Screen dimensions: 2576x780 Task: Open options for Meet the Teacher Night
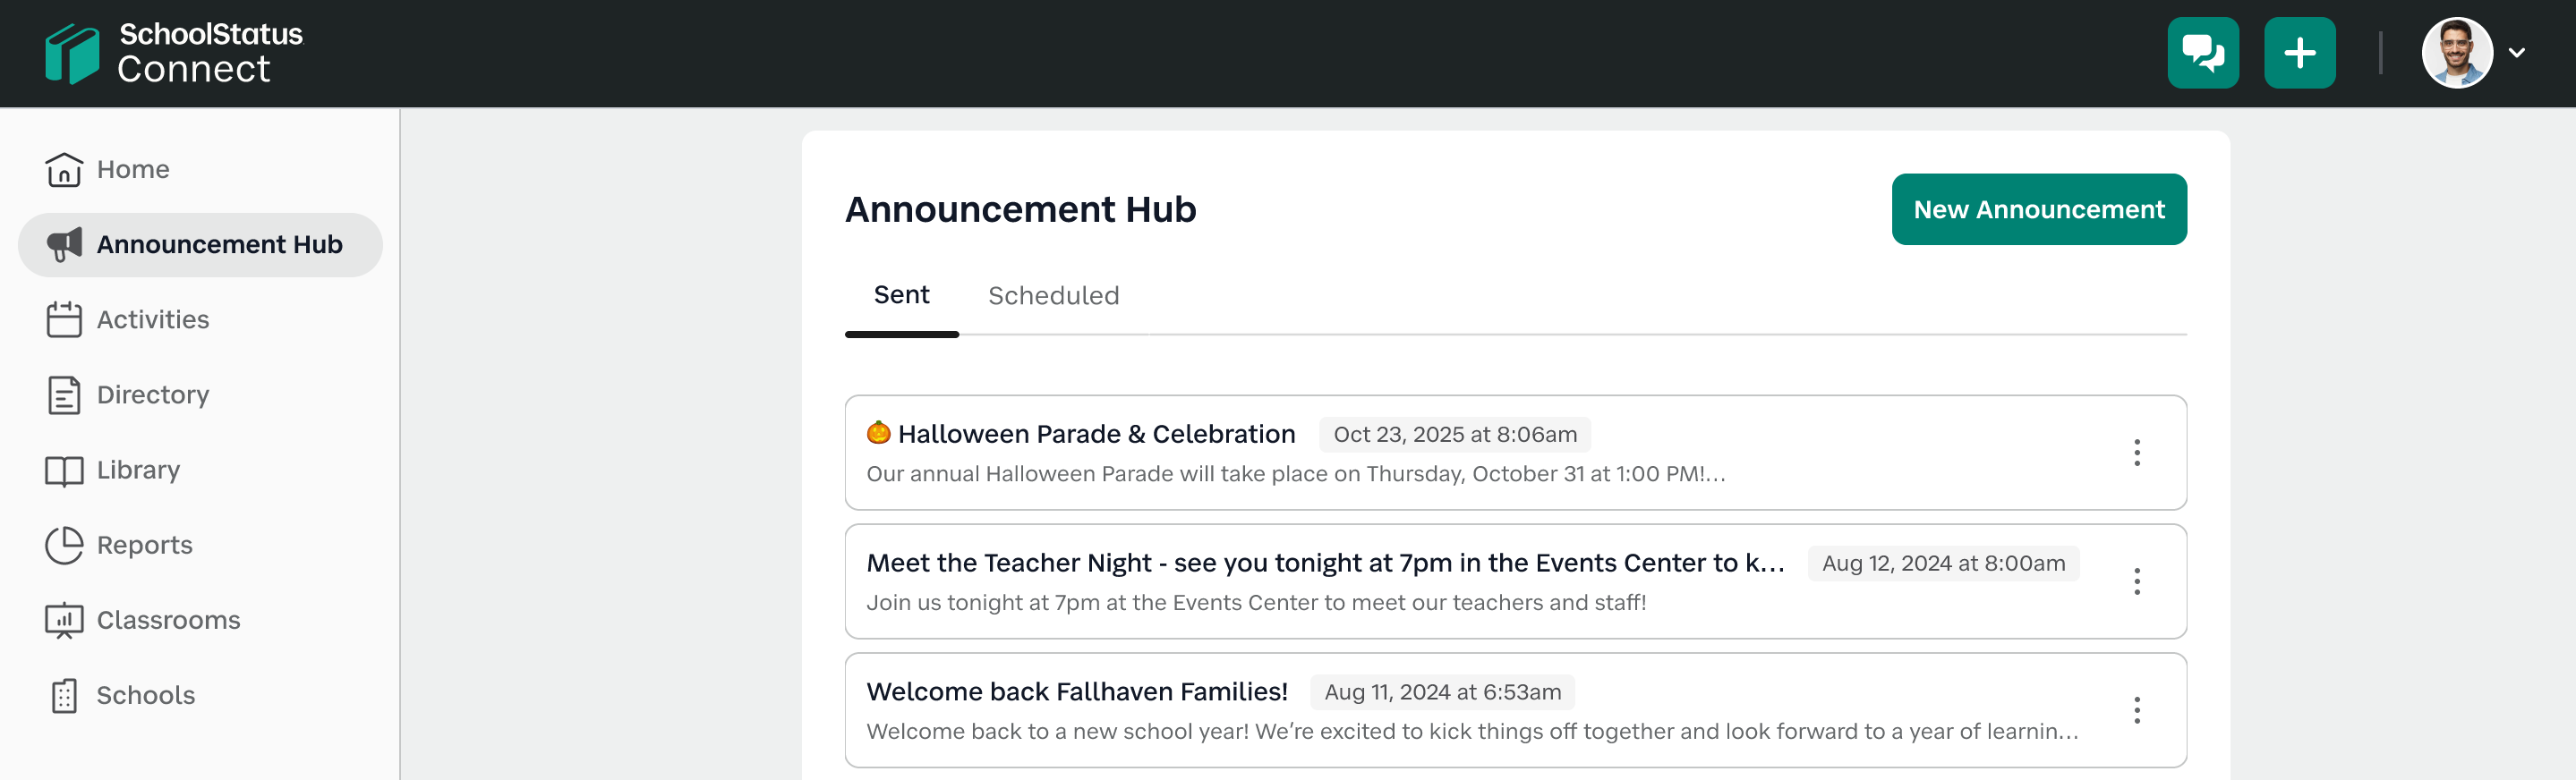pyautogui.click(x=2136, y=582)
